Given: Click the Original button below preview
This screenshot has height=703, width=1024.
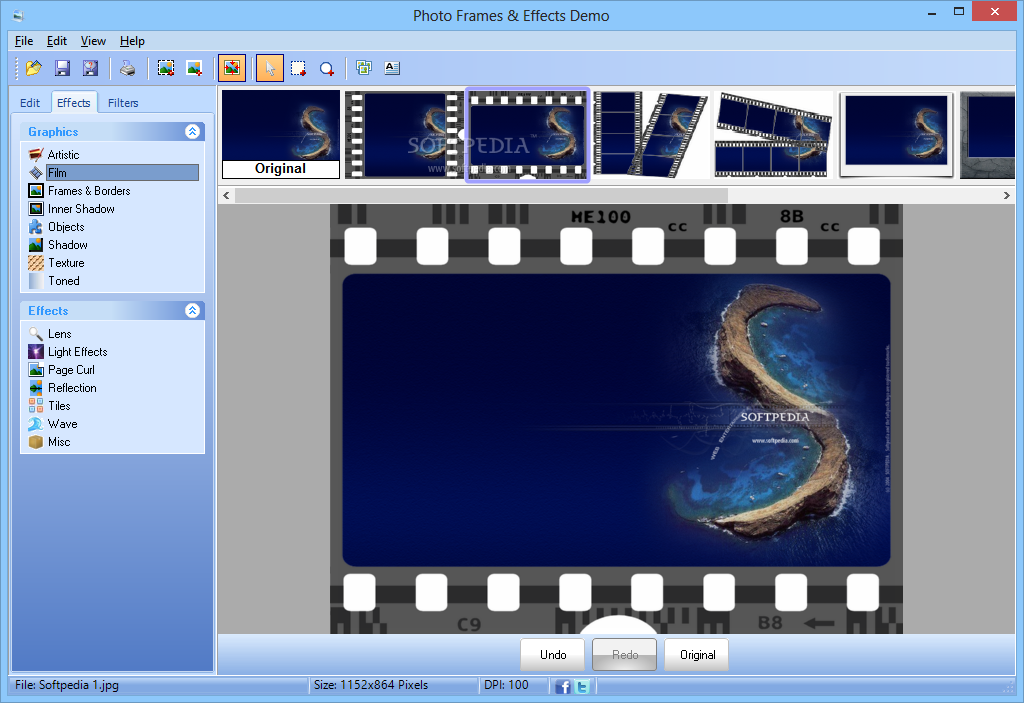Looking at the screenshot, I should [x=697, y=655].
